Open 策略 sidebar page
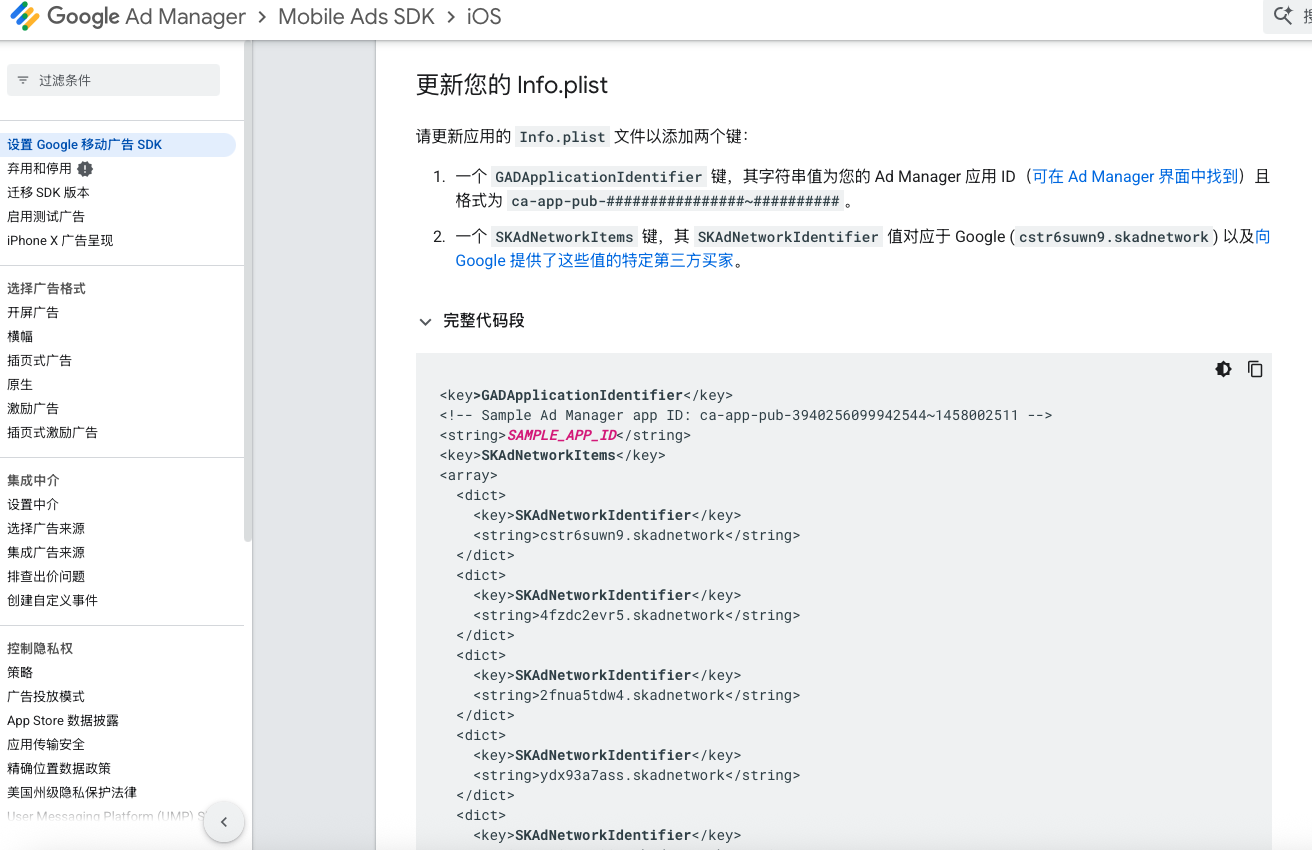The image size is (1312, 850). pos(20,673)
